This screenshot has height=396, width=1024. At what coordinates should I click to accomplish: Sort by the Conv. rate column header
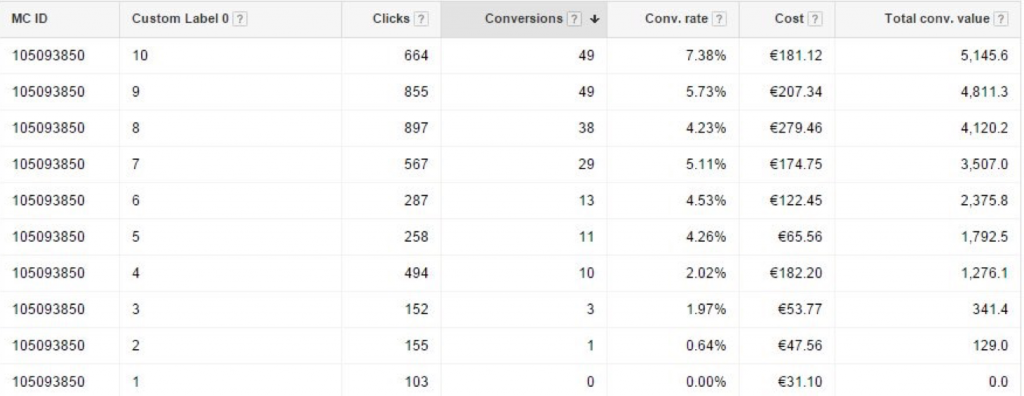point(676,19)
